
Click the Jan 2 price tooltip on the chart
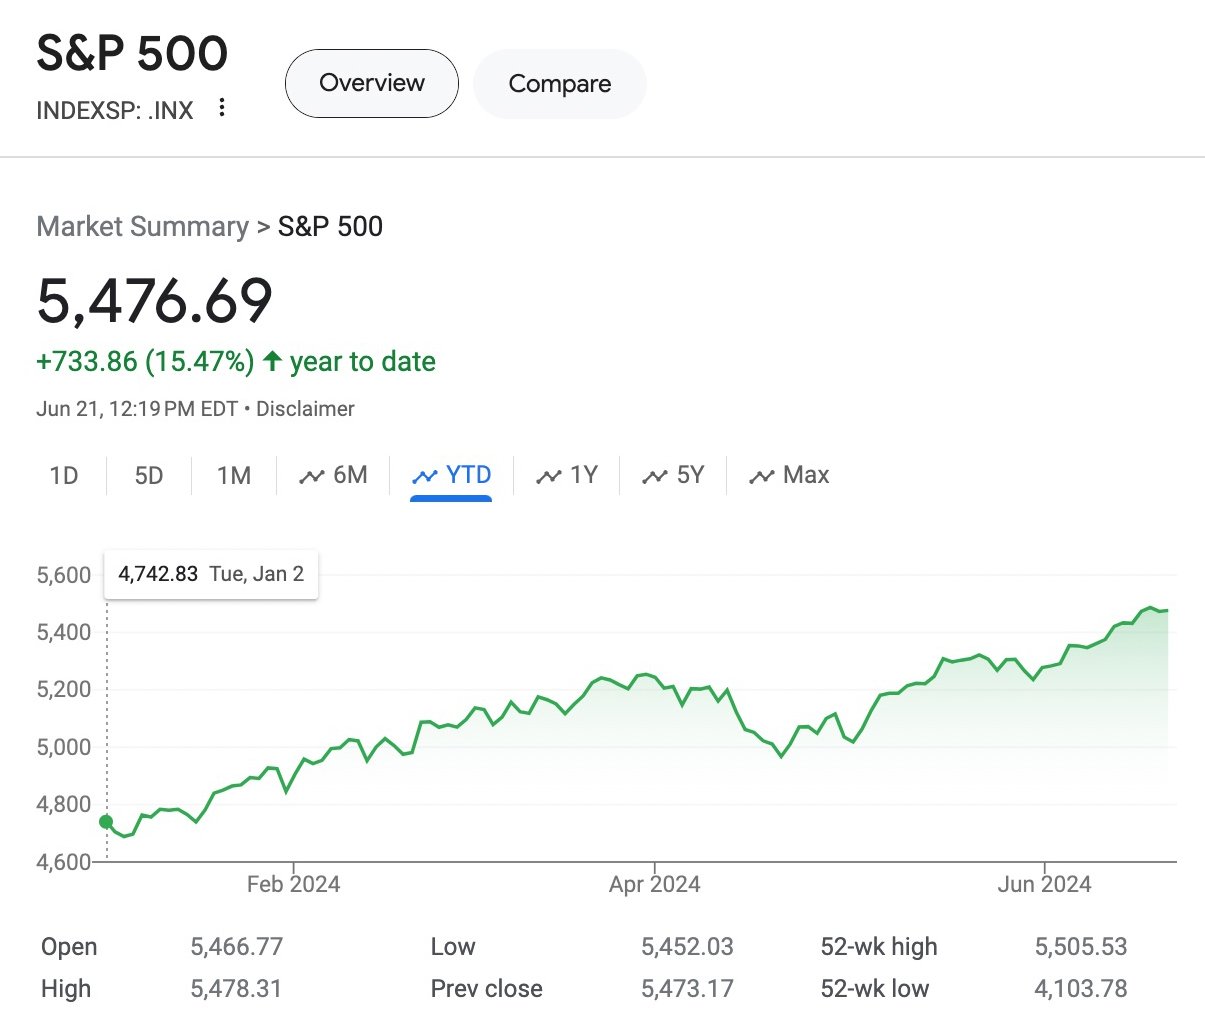[210, 573]
